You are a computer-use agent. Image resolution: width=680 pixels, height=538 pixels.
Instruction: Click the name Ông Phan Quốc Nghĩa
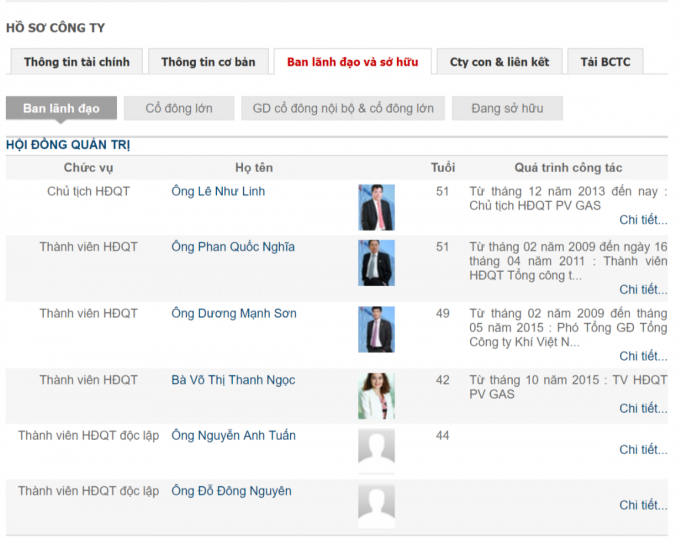click(x=233, y=247)
